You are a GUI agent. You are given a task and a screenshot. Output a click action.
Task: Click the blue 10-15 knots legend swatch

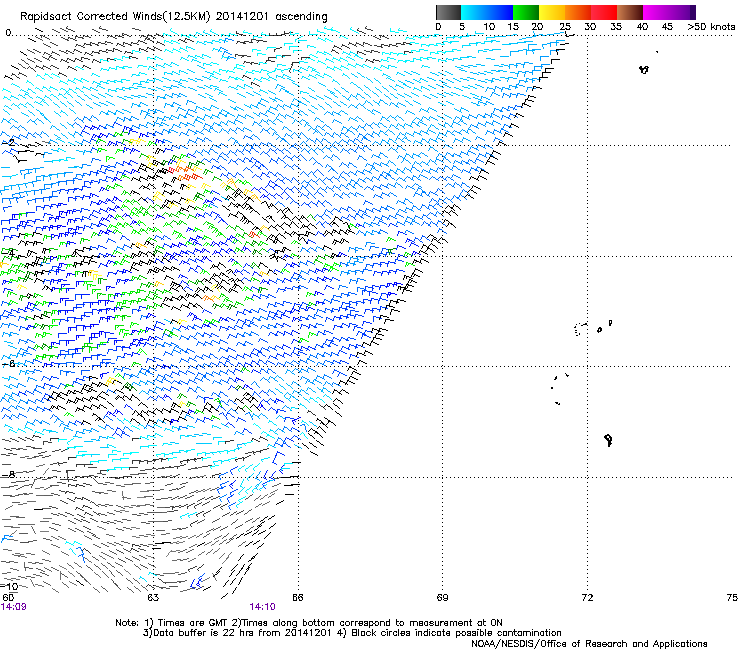(x=500, y=12)
